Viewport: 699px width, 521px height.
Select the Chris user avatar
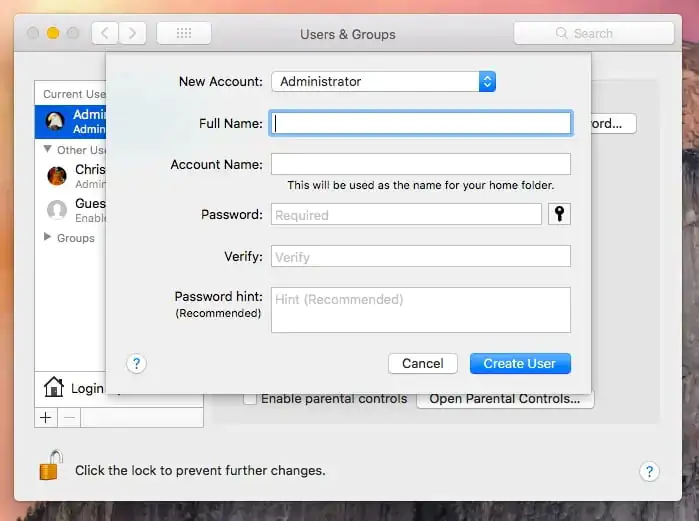pos(57,176)
